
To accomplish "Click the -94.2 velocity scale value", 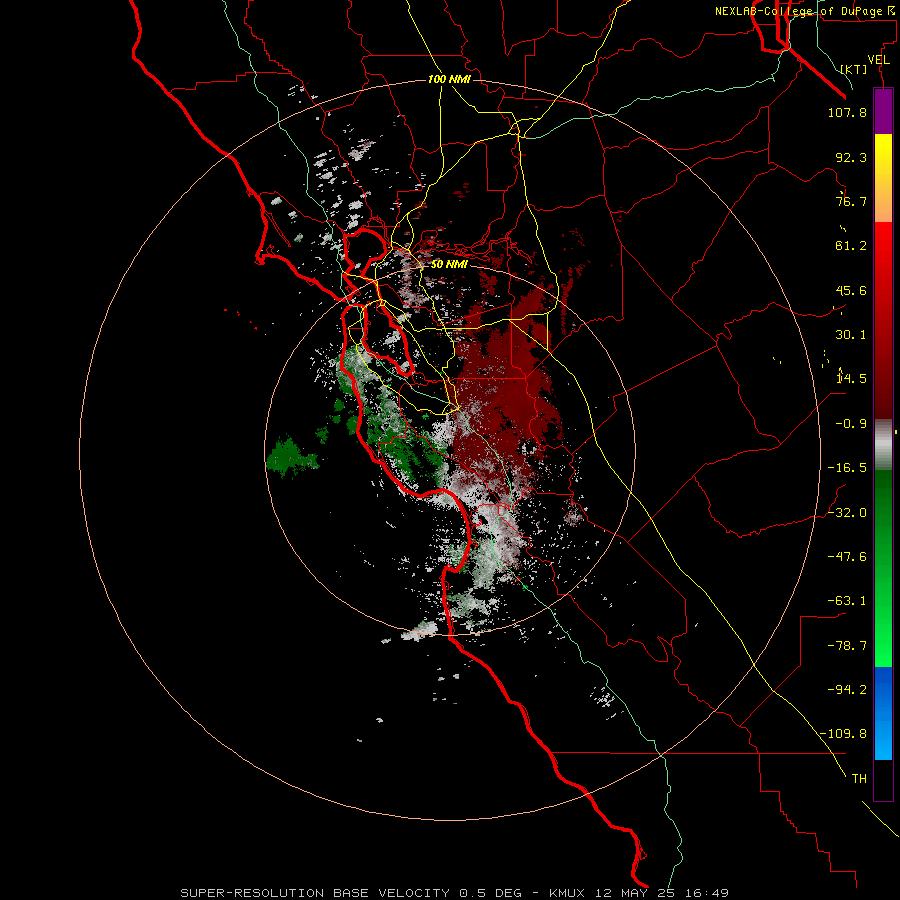I will pos(847,690).
